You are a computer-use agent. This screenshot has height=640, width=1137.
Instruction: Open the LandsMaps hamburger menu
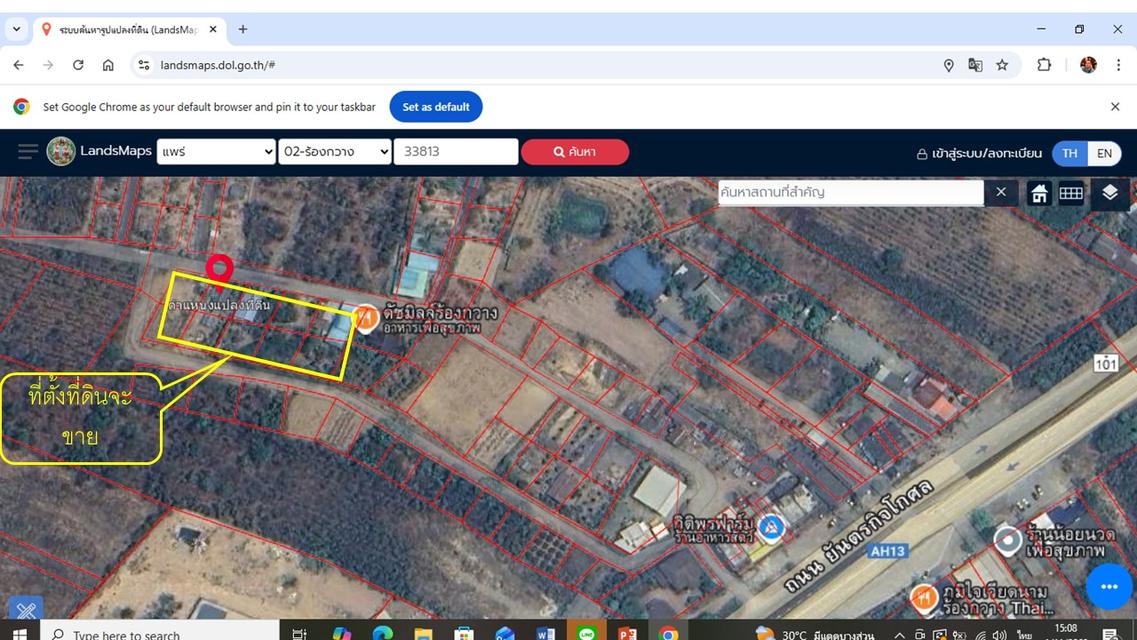28,152
